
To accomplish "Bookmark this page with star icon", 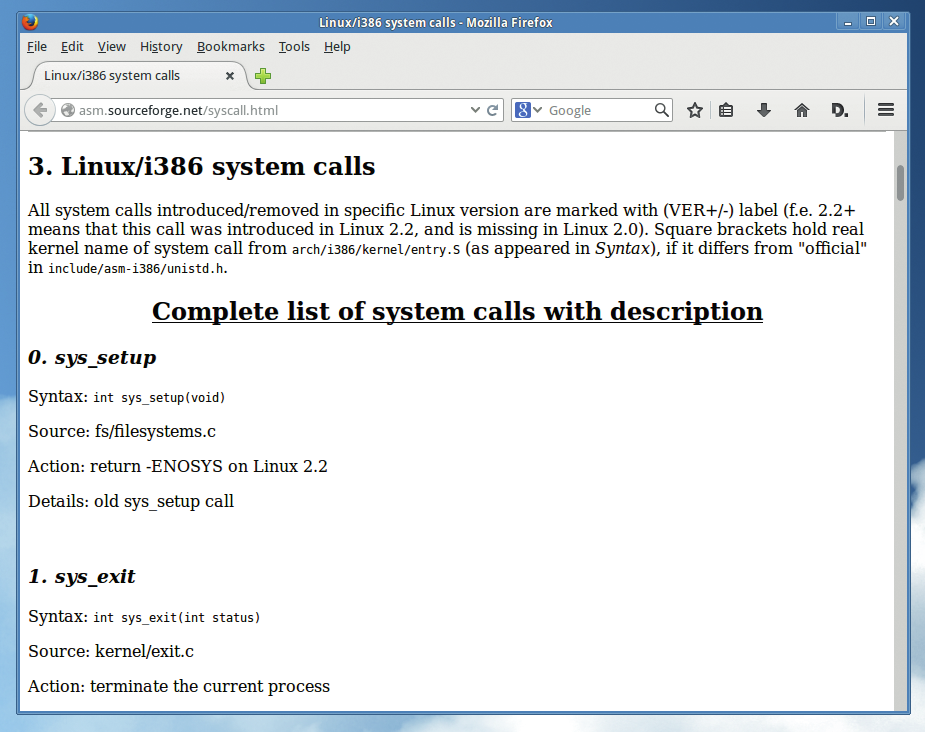I will 695,110.
